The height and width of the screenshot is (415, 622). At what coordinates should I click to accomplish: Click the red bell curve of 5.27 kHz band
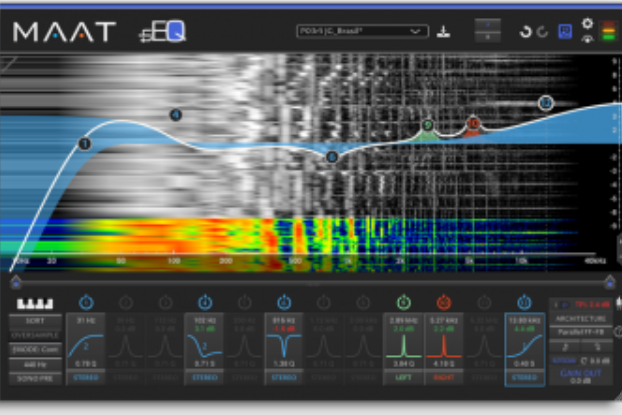443,346
